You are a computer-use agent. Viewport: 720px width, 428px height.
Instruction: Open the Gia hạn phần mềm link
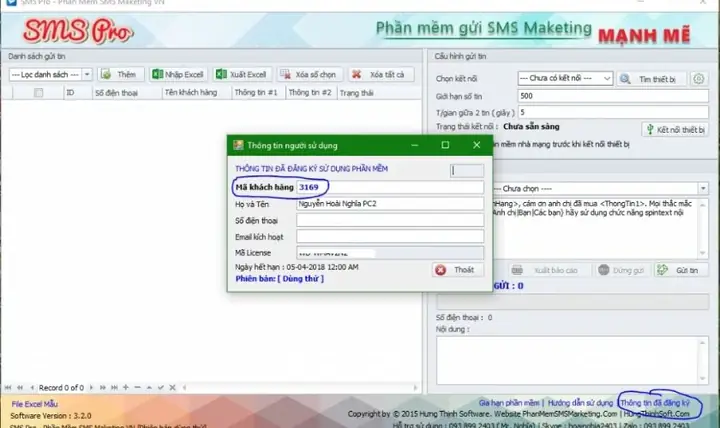click(x=509, y=403)
